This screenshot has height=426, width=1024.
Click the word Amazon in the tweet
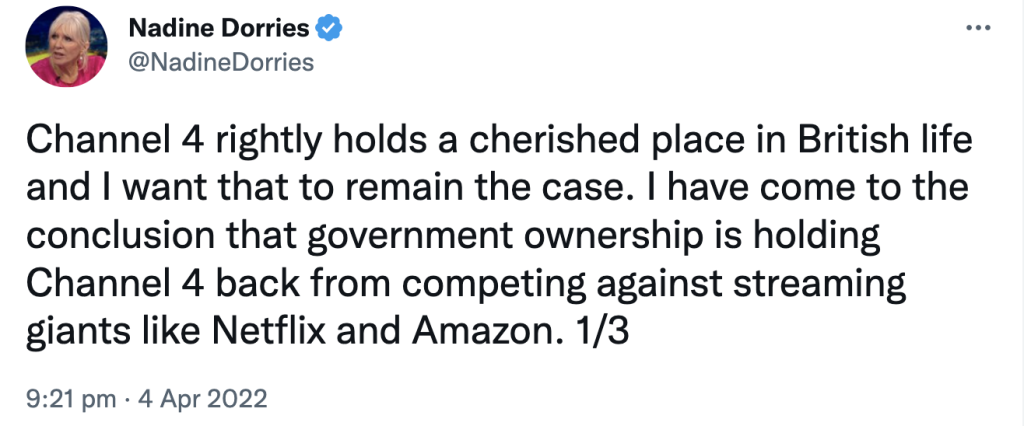481,331
